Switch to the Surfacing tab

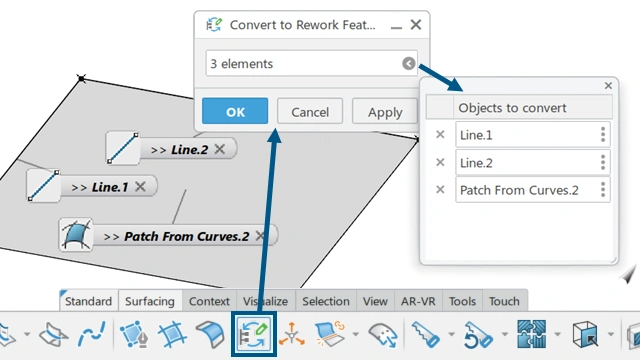[x=150, y=301]
